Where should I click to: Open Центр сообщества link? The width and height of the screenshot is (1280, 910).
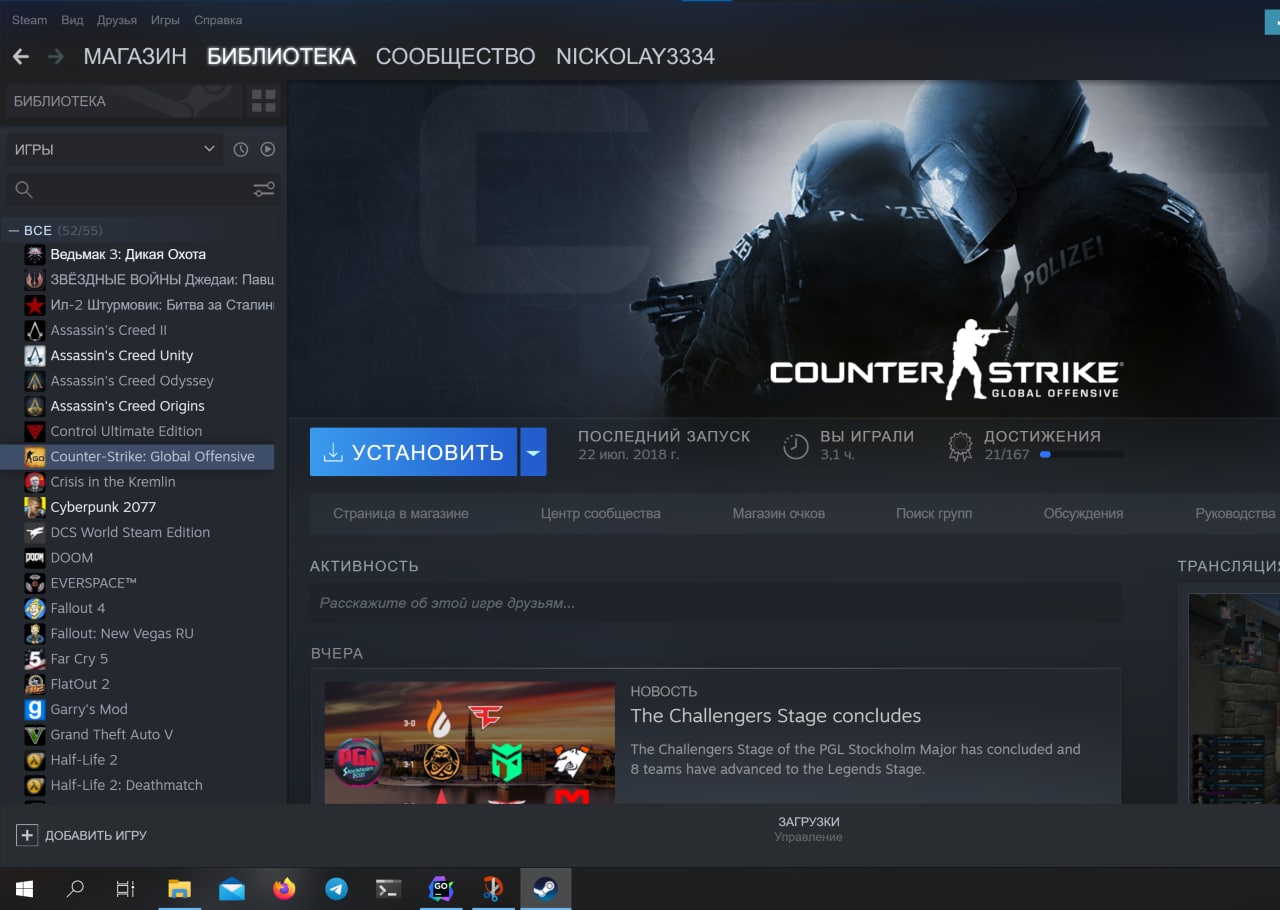tap(601, 513)
